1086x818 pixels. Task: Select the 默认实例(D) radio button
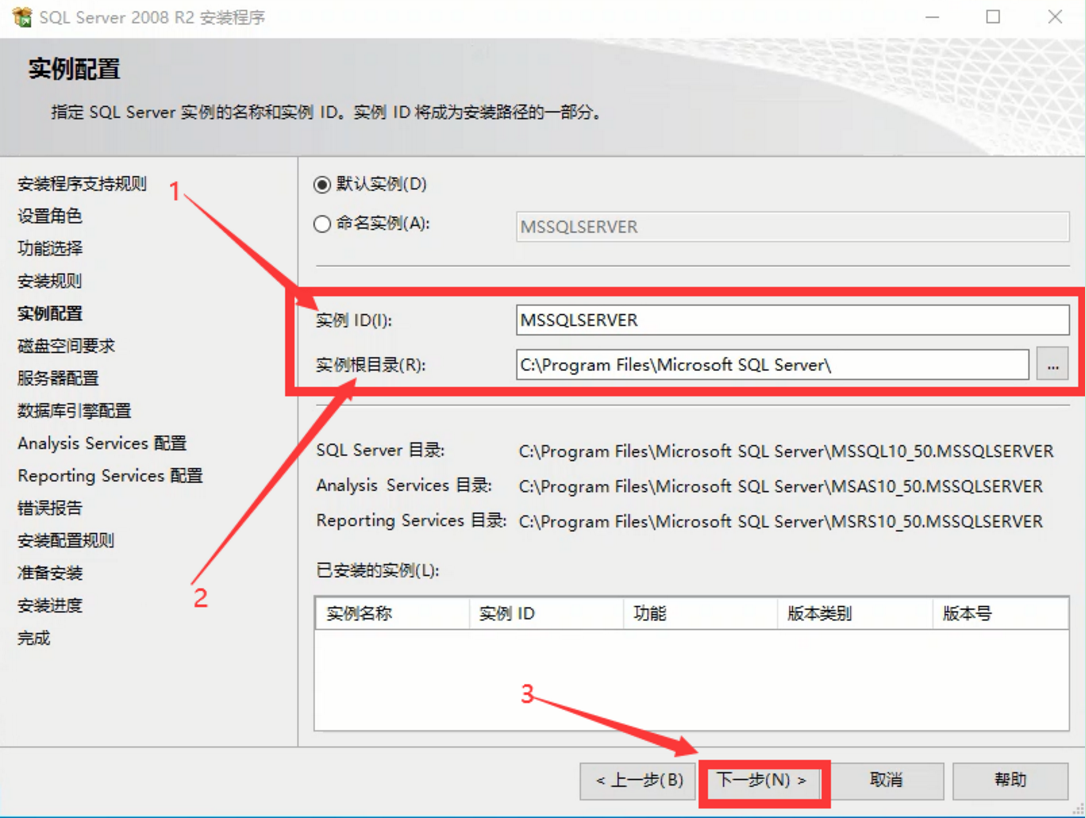pos(321,184)
